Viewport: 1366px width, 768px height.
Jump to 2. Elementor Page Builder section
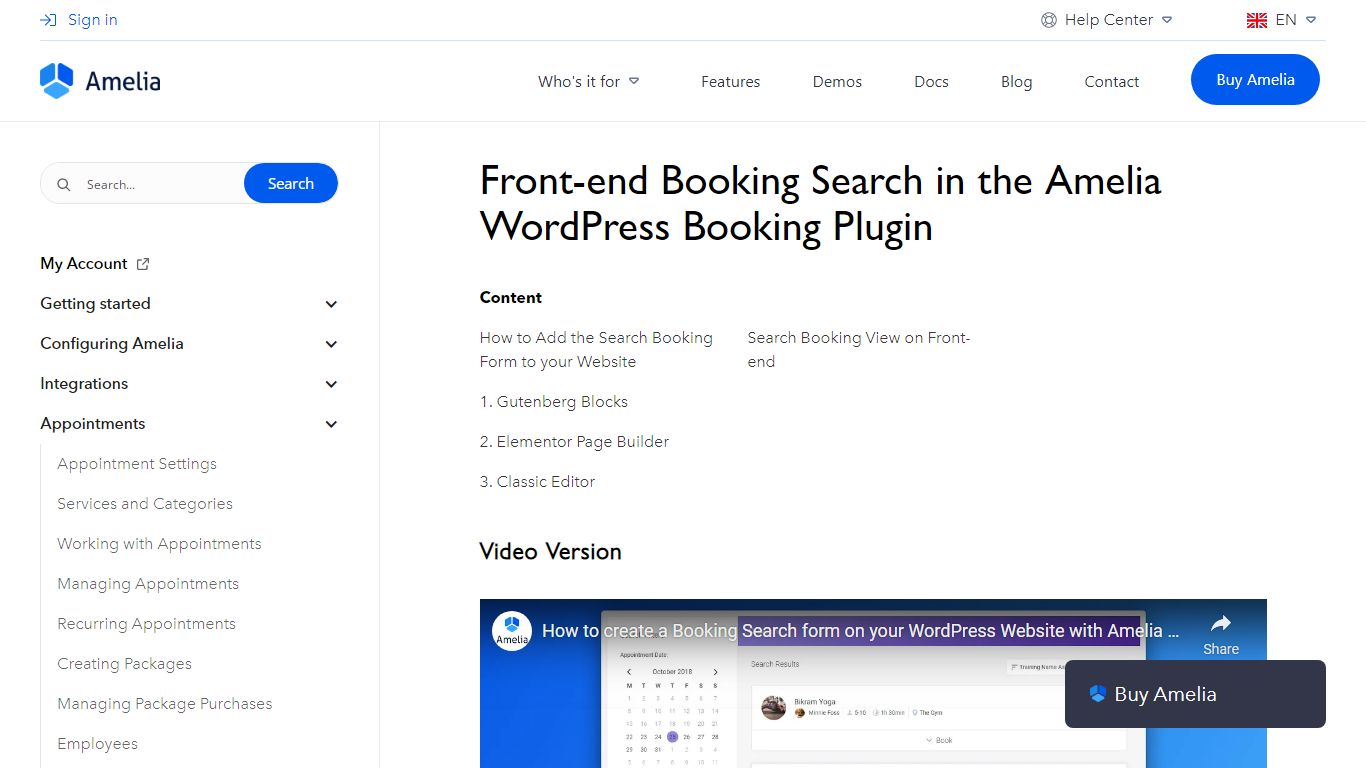click(x=574, y=442)
